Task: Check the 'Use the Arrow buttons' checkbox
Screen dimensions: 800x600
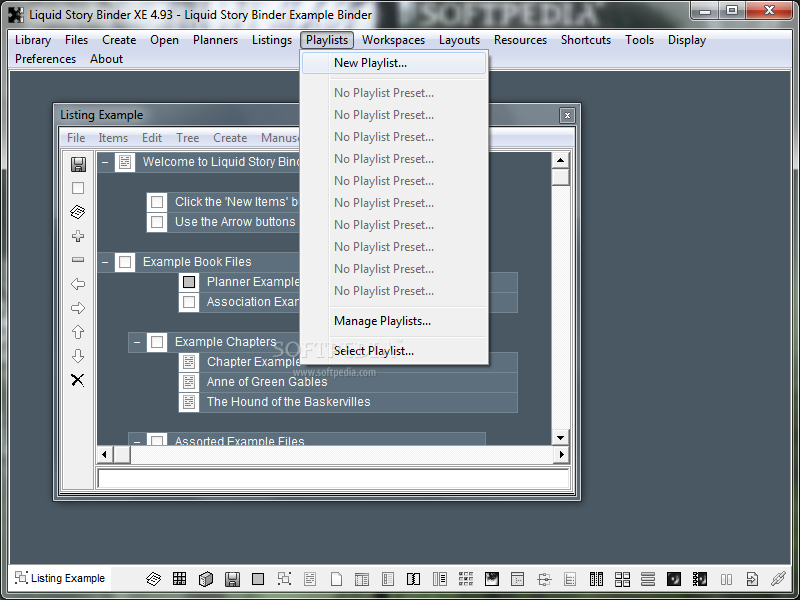Action: (157, 222)
